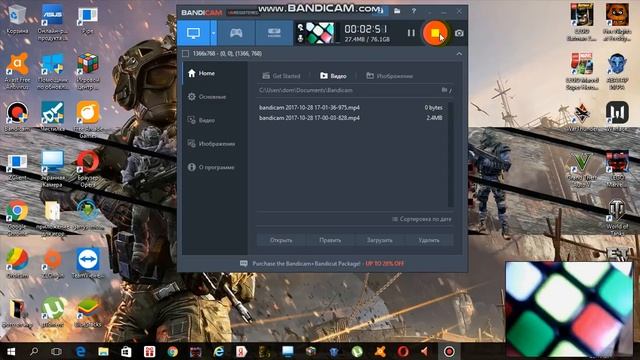Click the large webcam overlay on desktop
The height and width of the screenshot is (360, 640).
pyautogui.click(x=569, y=309)
